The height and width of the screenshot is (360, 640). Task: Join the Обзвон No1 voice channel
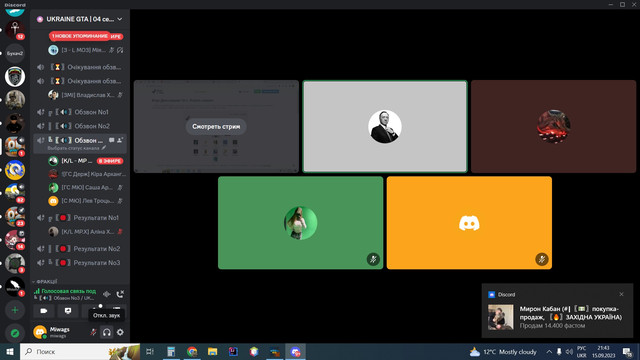click(80, 112)
